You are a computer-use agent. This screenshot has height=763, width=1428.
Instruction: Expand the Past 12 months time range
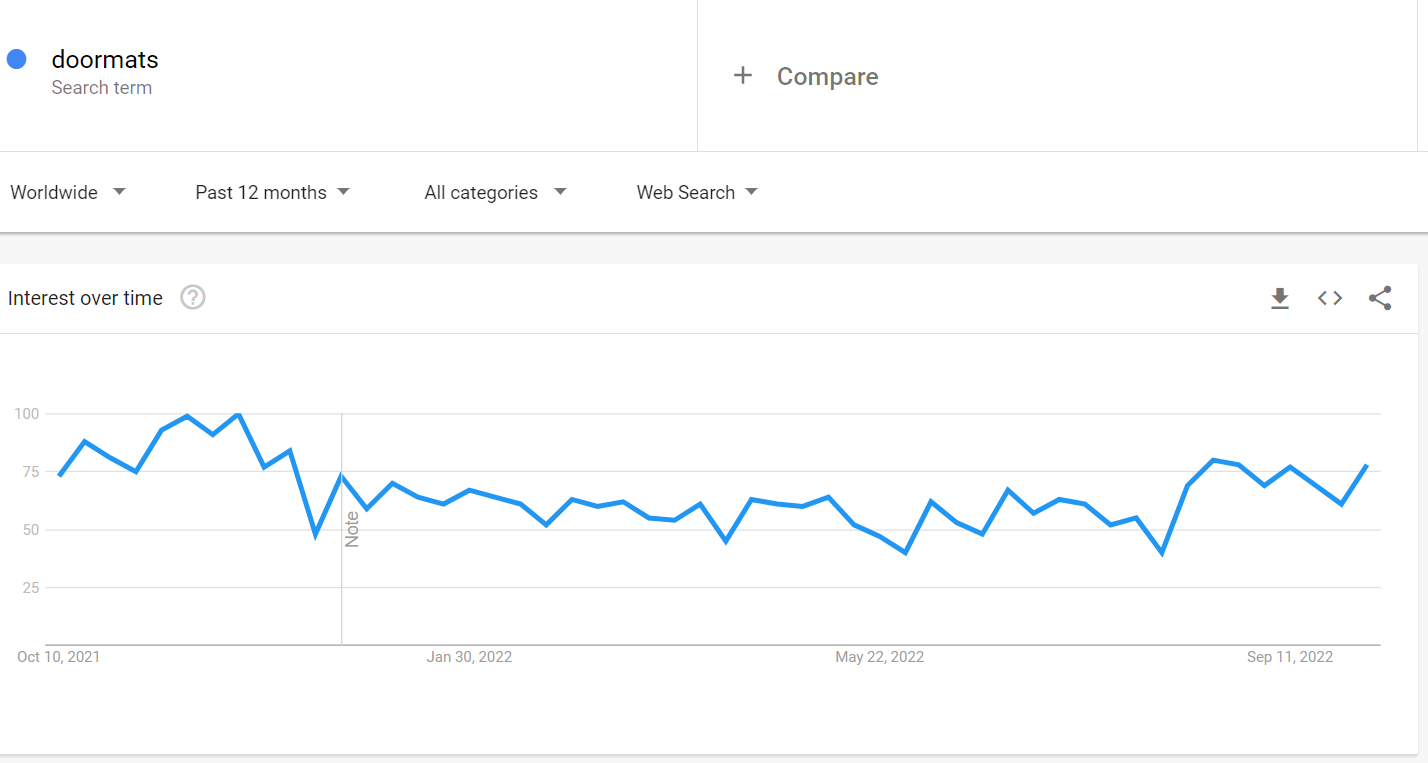273,192
